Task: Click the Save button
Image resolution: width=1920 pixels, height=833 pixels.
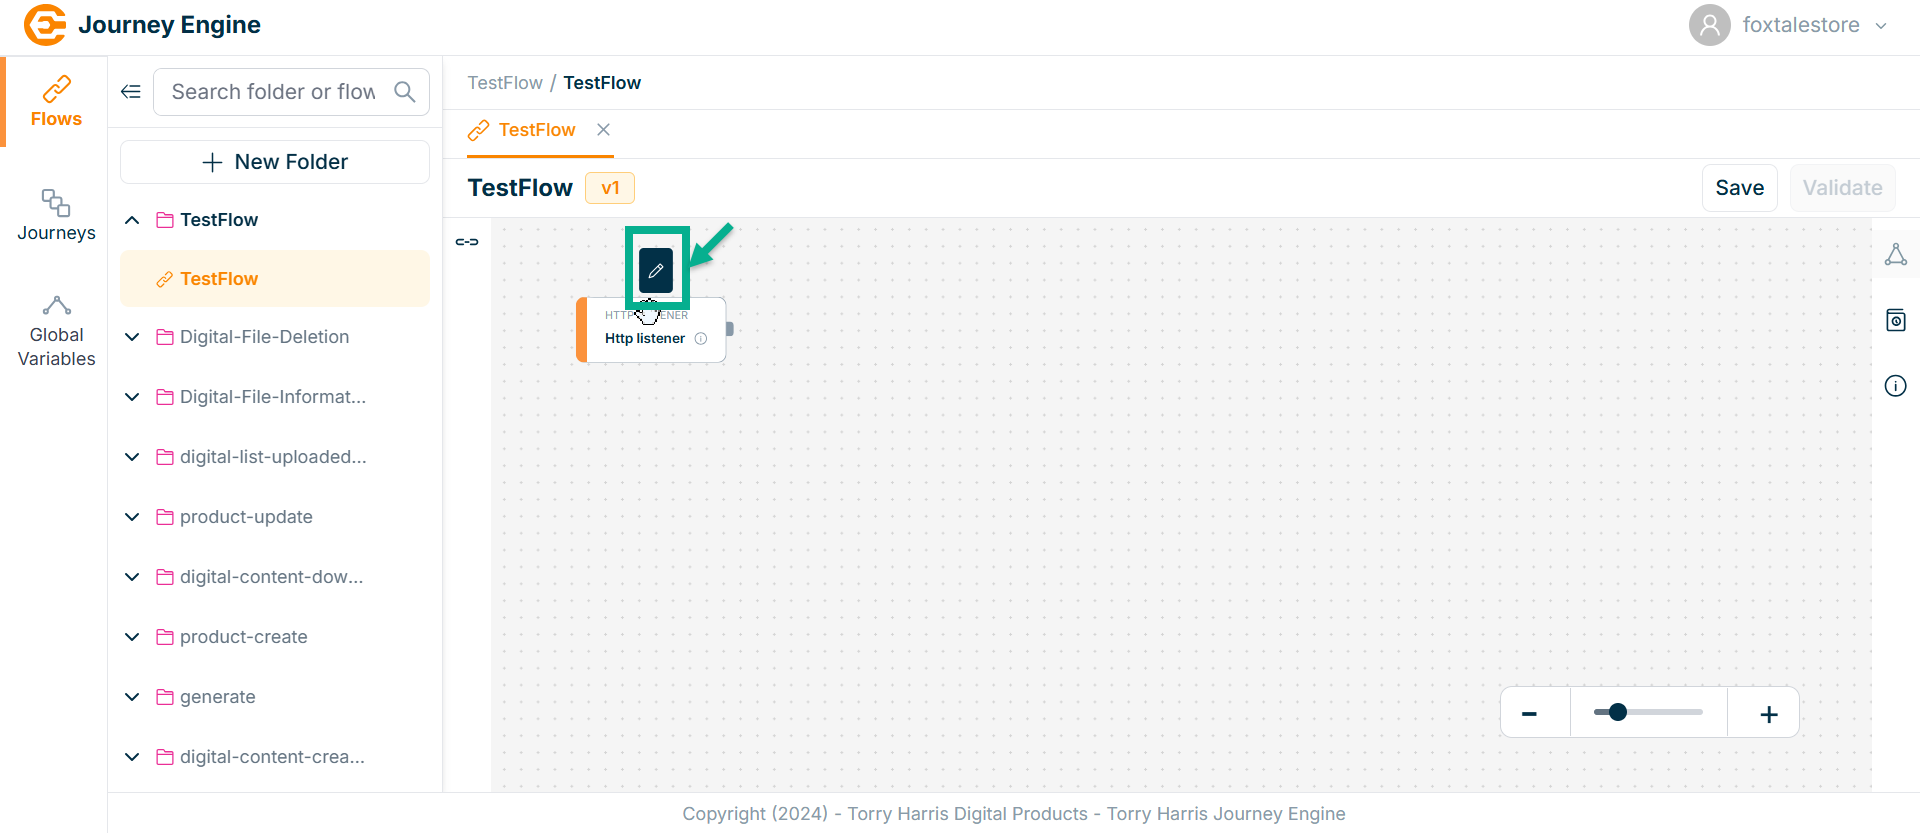Action: click(x=1739, y=188)
